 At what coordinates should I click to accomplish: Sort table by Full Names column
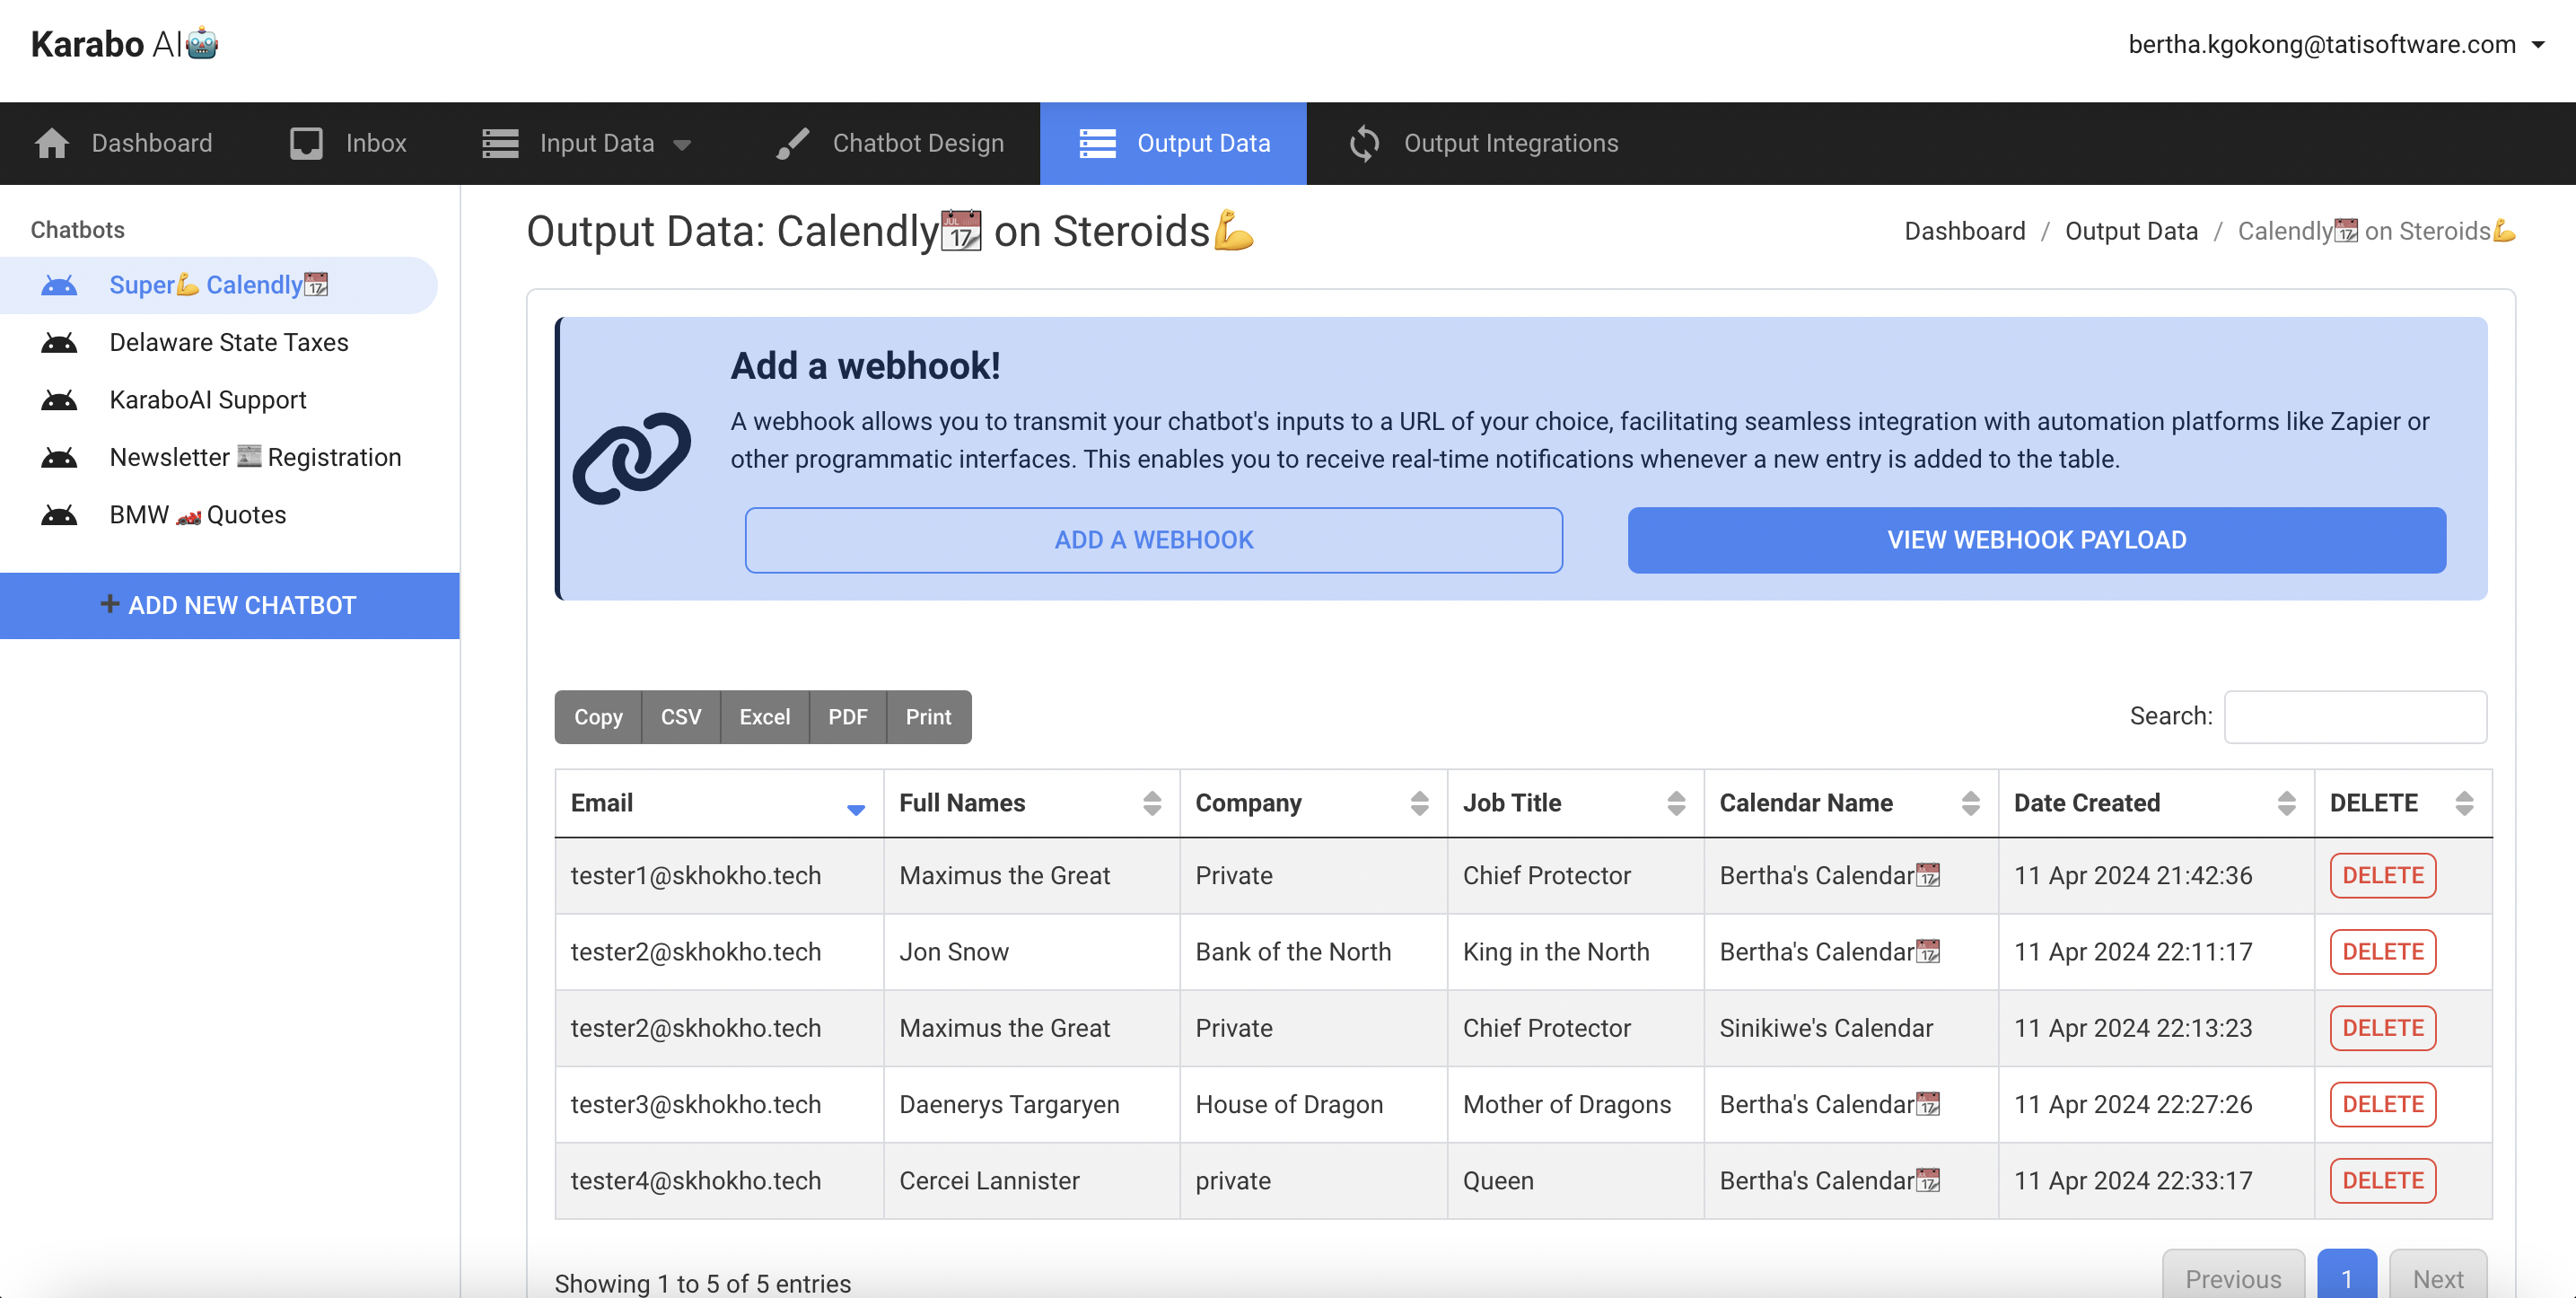click(1151, 803)
